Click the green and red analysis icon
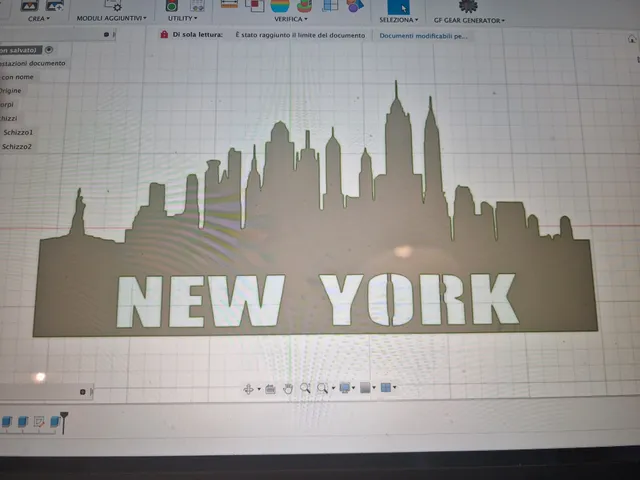The width and height of the screenshot is (640, 480). 304,5
